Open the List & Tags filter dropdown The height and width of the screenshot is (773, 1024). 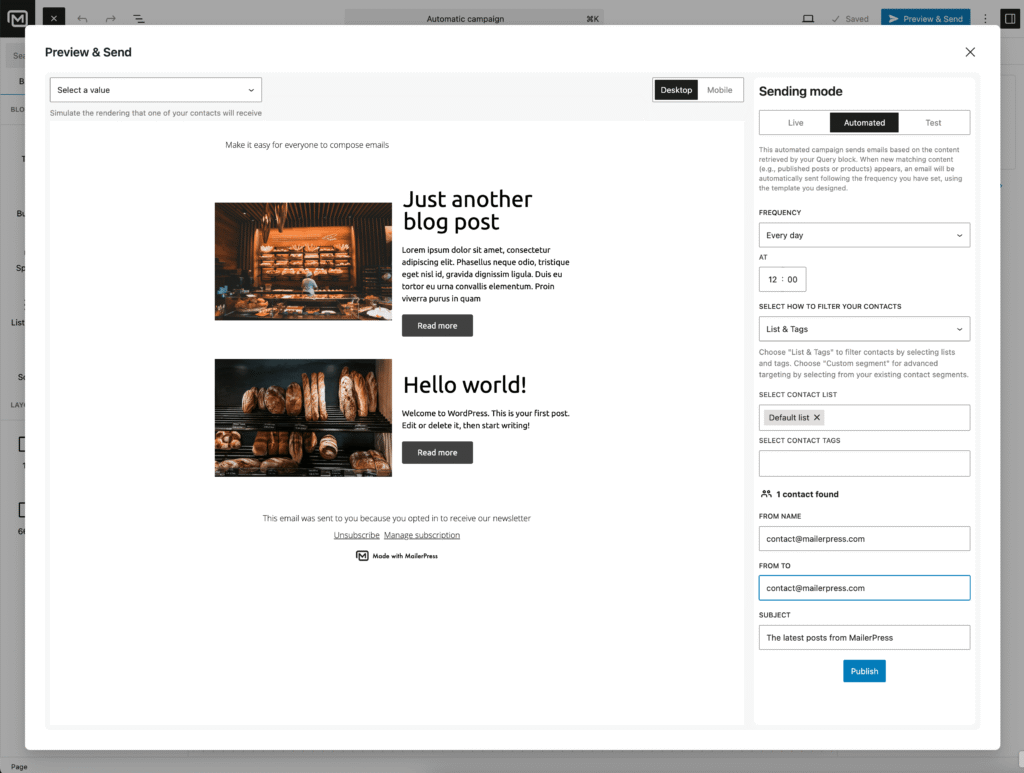pos(864,328)
